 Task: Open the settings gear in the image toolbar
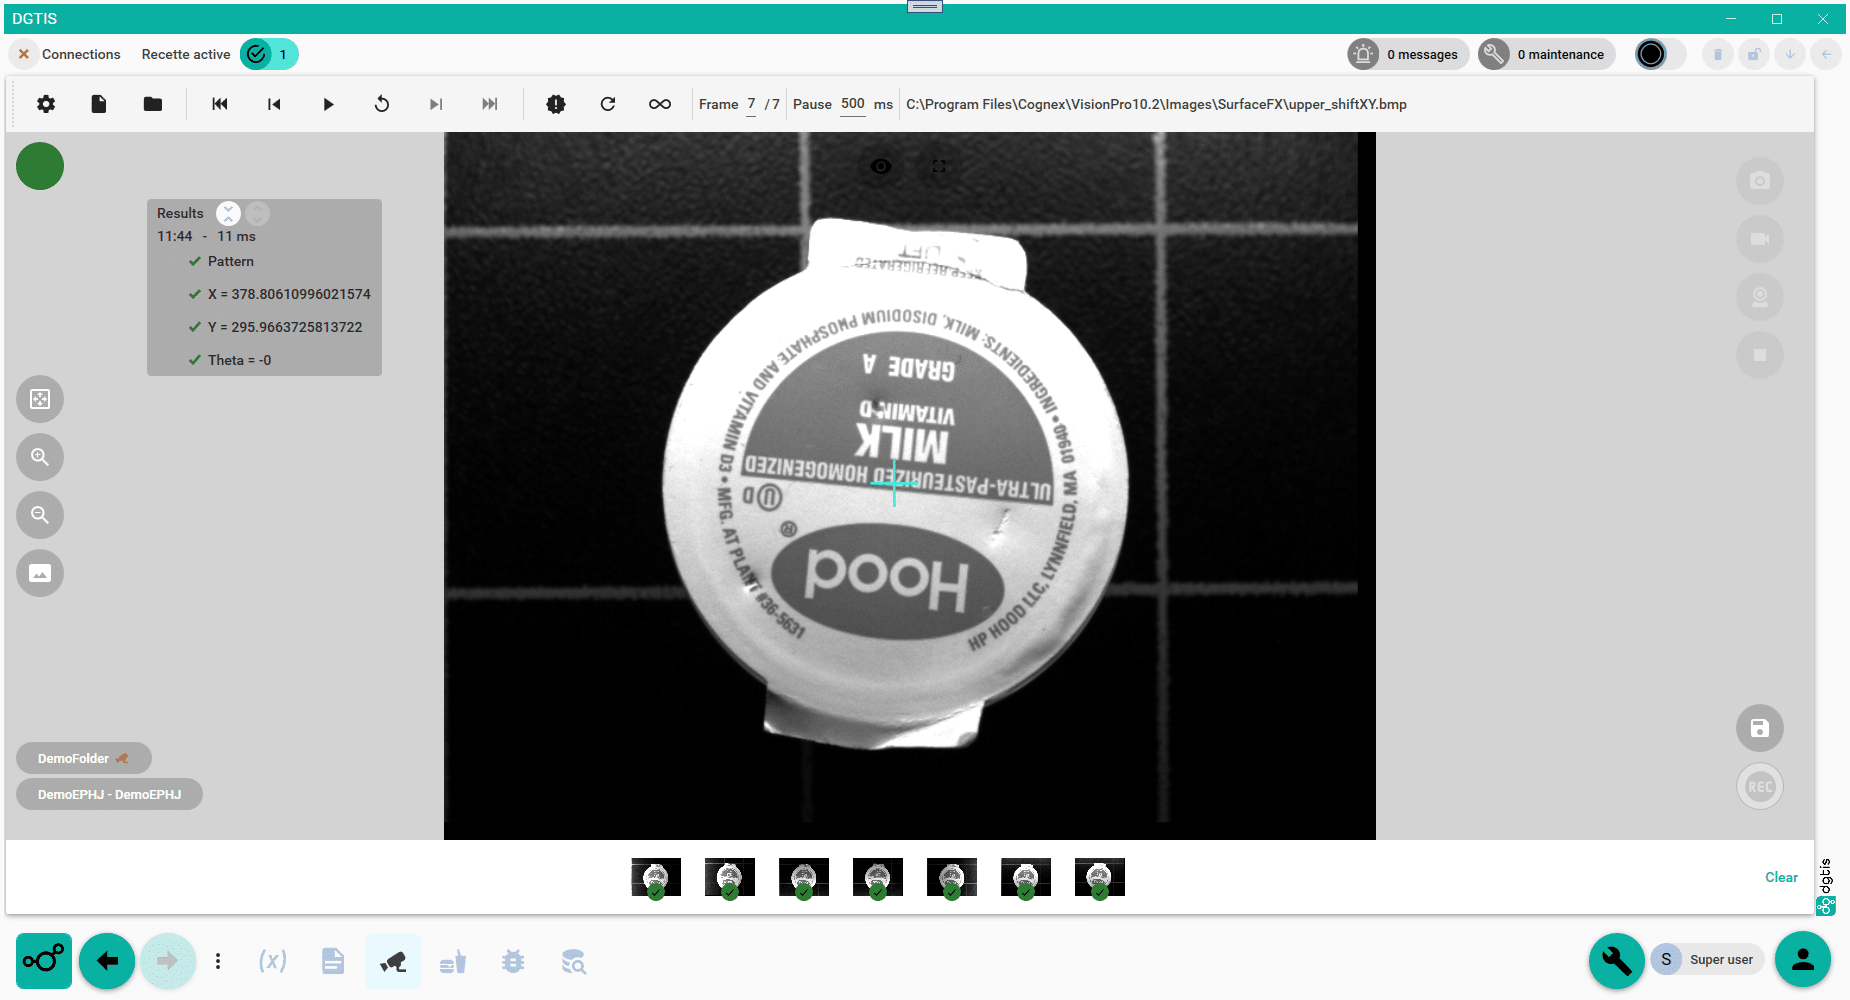click(46, 104)
